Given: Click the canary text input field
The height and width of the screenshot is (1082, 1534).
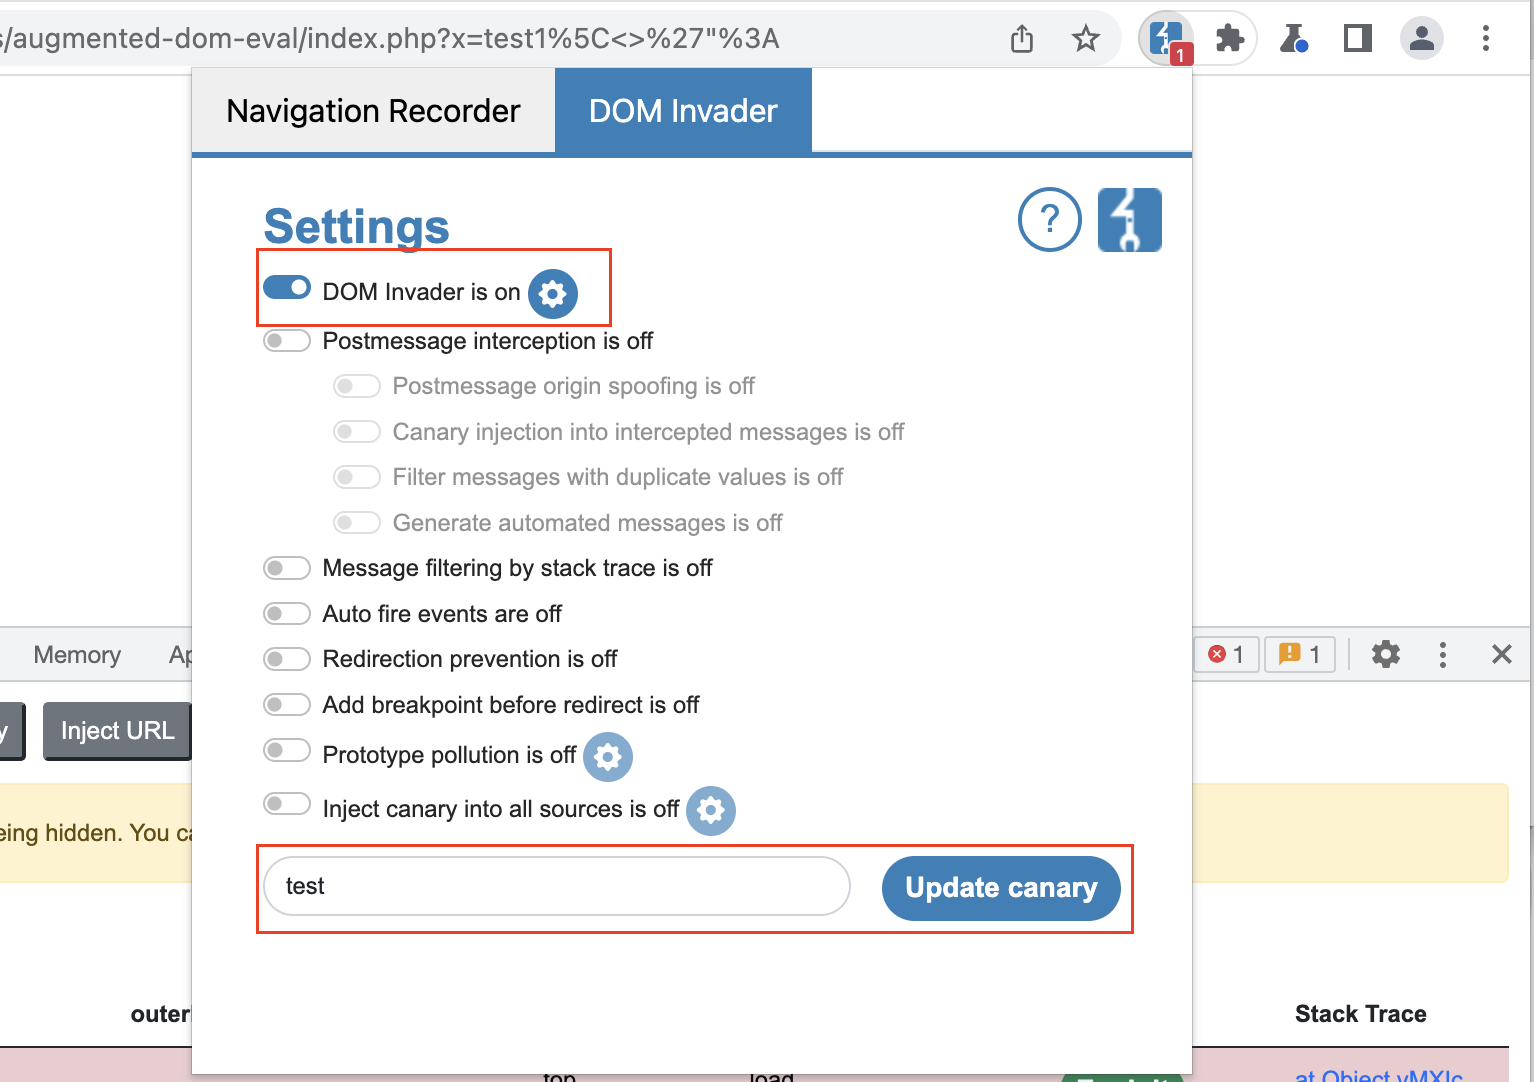Looking at the screenshot, I should 557,886.
